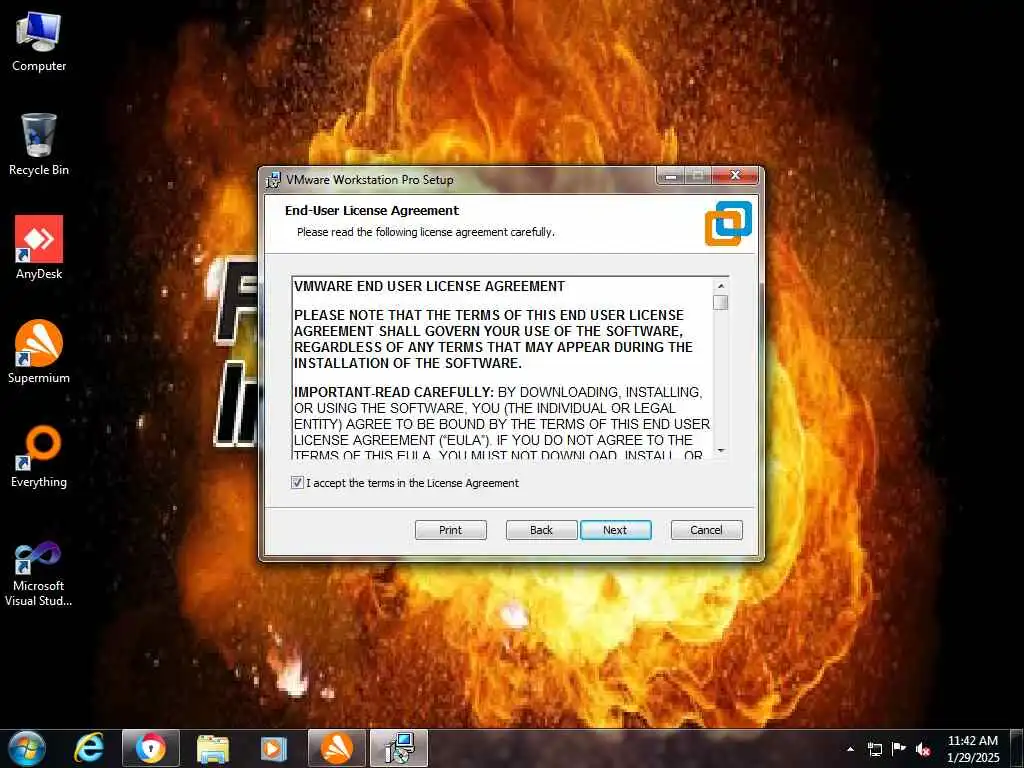Cancel the VMware Workstation setup
1024x768 pixels.
(707, 530)
